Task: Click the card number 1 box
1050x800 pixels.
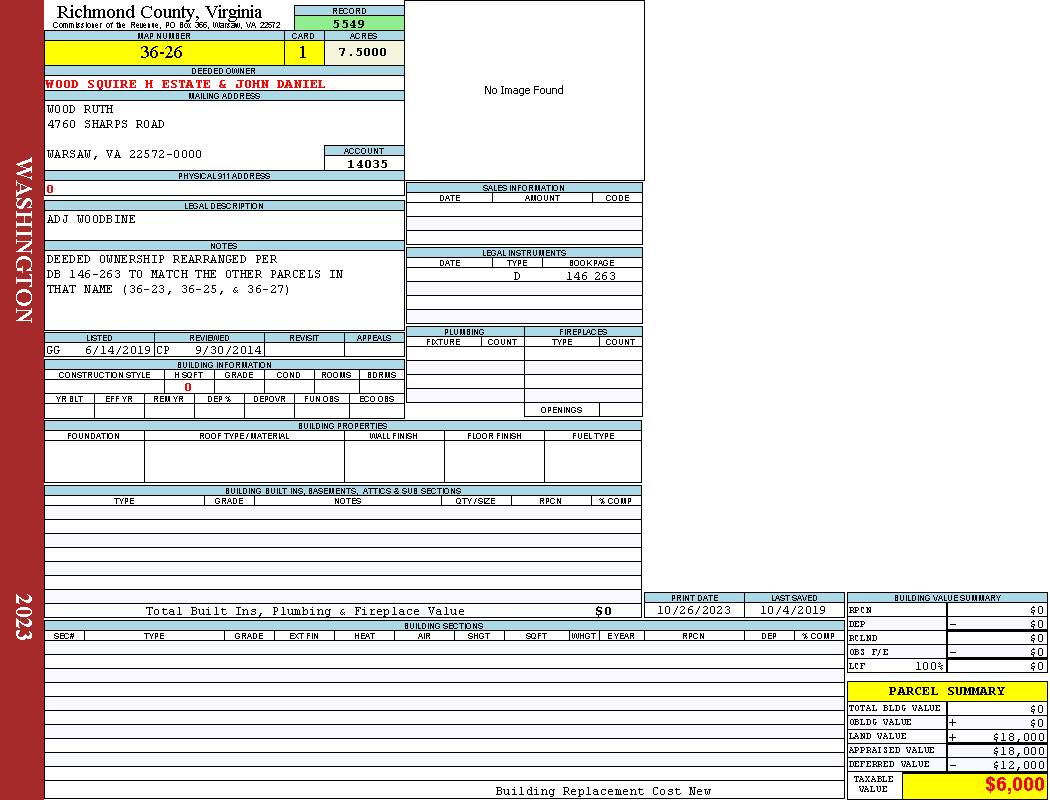Action: tap(303, 53)
